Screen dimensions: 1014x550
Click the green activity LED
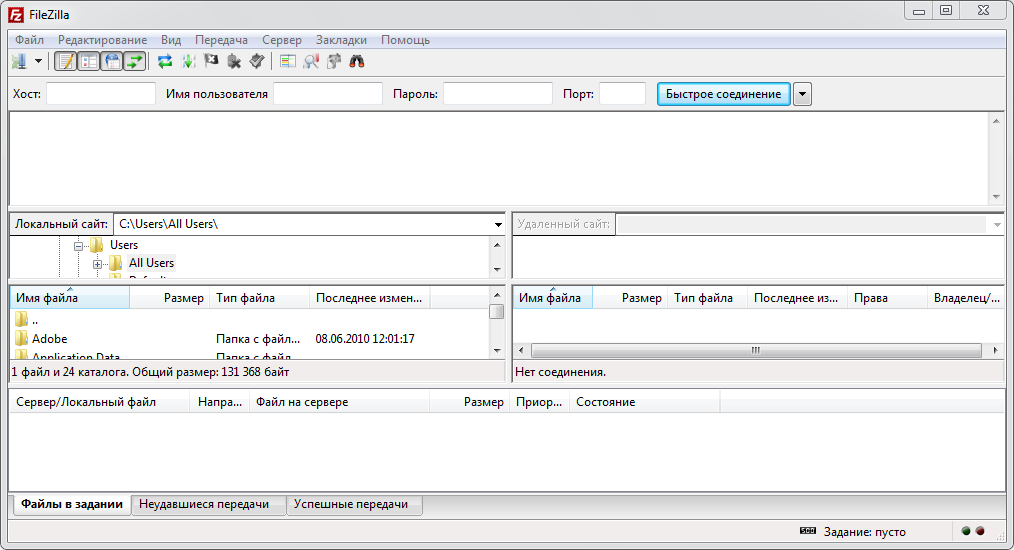(x=966, y=531)
